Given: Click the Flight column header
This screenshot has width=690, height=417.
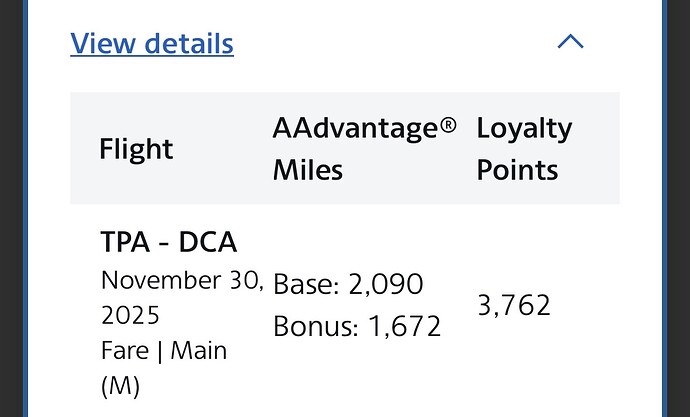Looking at the screenshot, I should [x=136, y=149].
